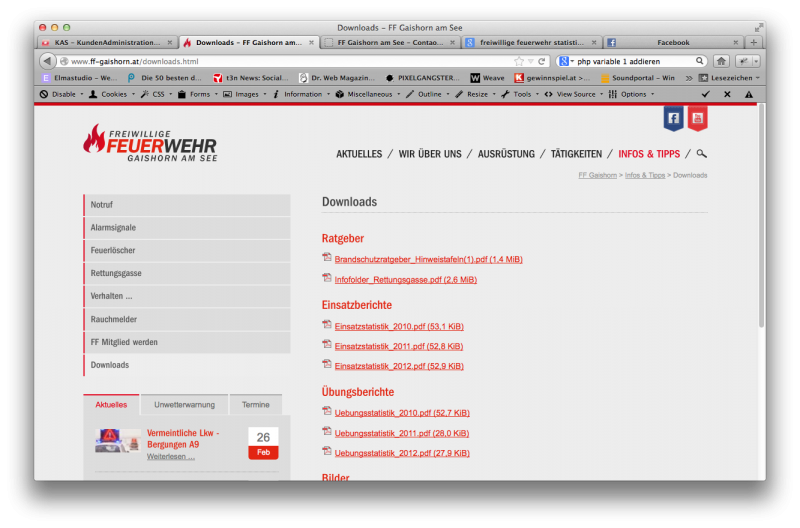Screen dimensions: 800x528
Task: Open AKTUELLES in site navigation
Action: [x=359, y=154]
